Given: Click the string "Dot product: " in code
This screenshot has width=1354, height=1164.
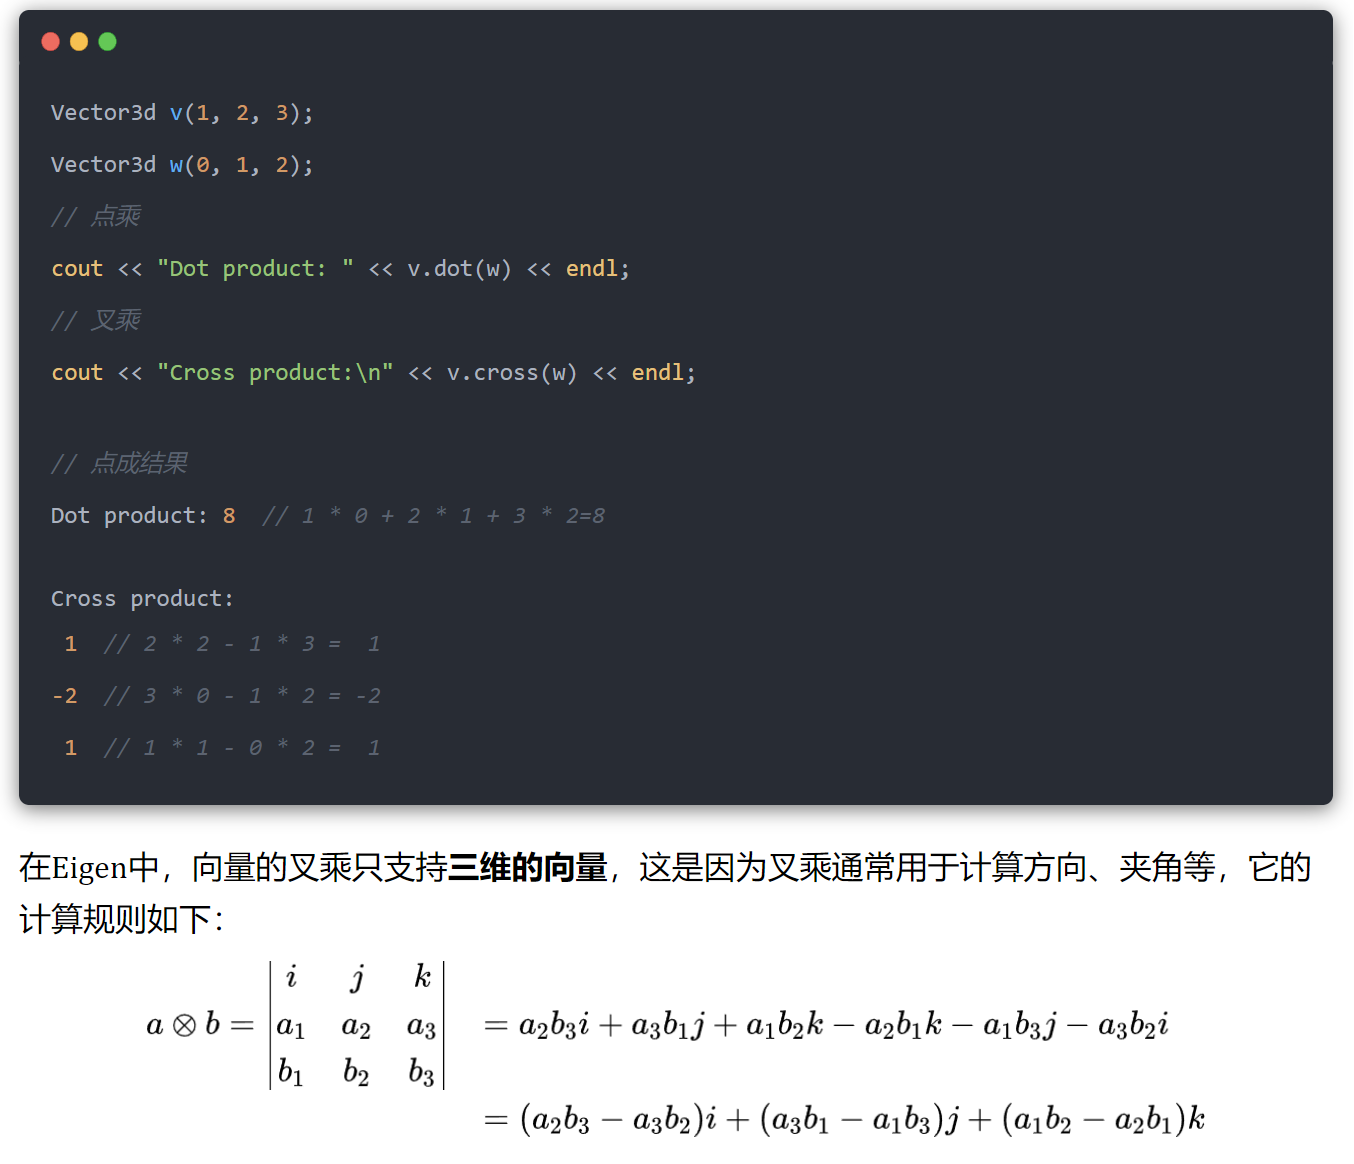Looking at the screenshot, I should tap(255, 269).
